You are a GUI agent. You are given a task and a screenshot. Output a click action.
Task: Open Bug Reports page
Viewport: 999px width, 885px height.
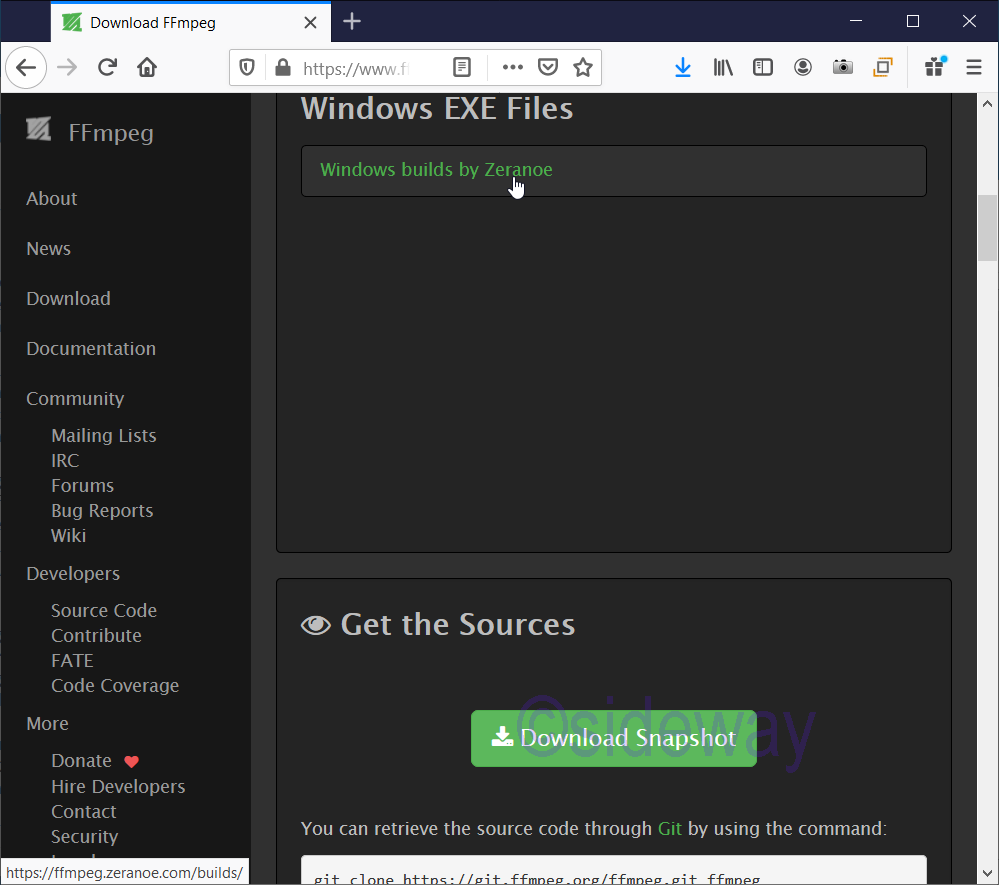102,511
